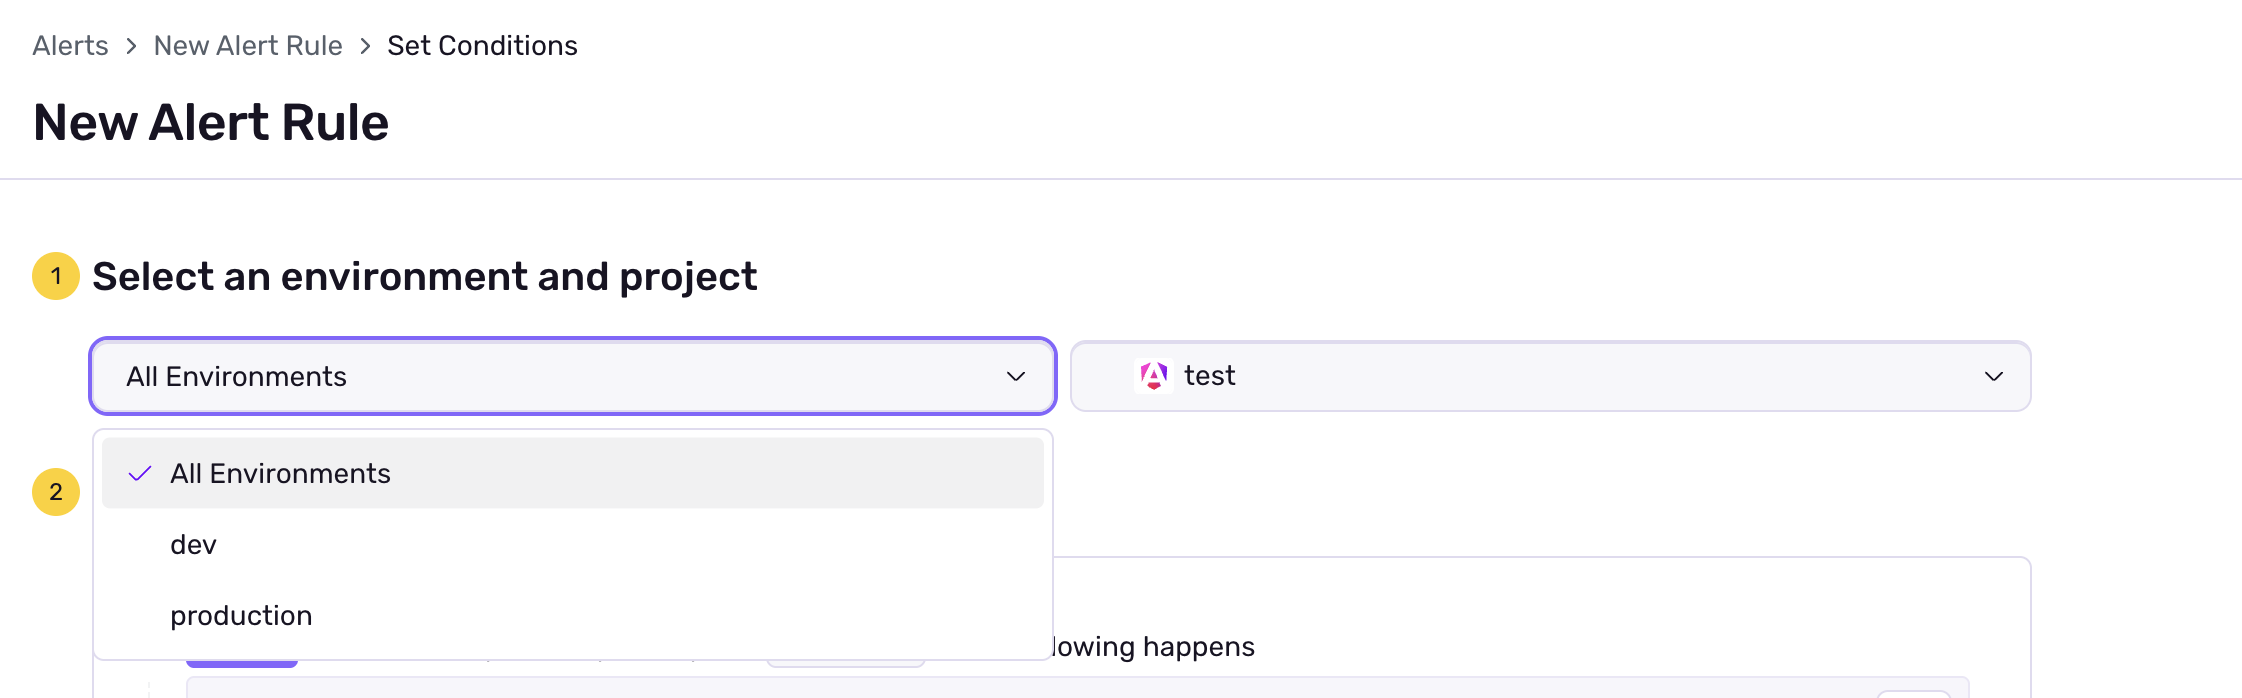Click the New Alert Rule page title
2242x698 pixels.
click(x=211, y=123)
